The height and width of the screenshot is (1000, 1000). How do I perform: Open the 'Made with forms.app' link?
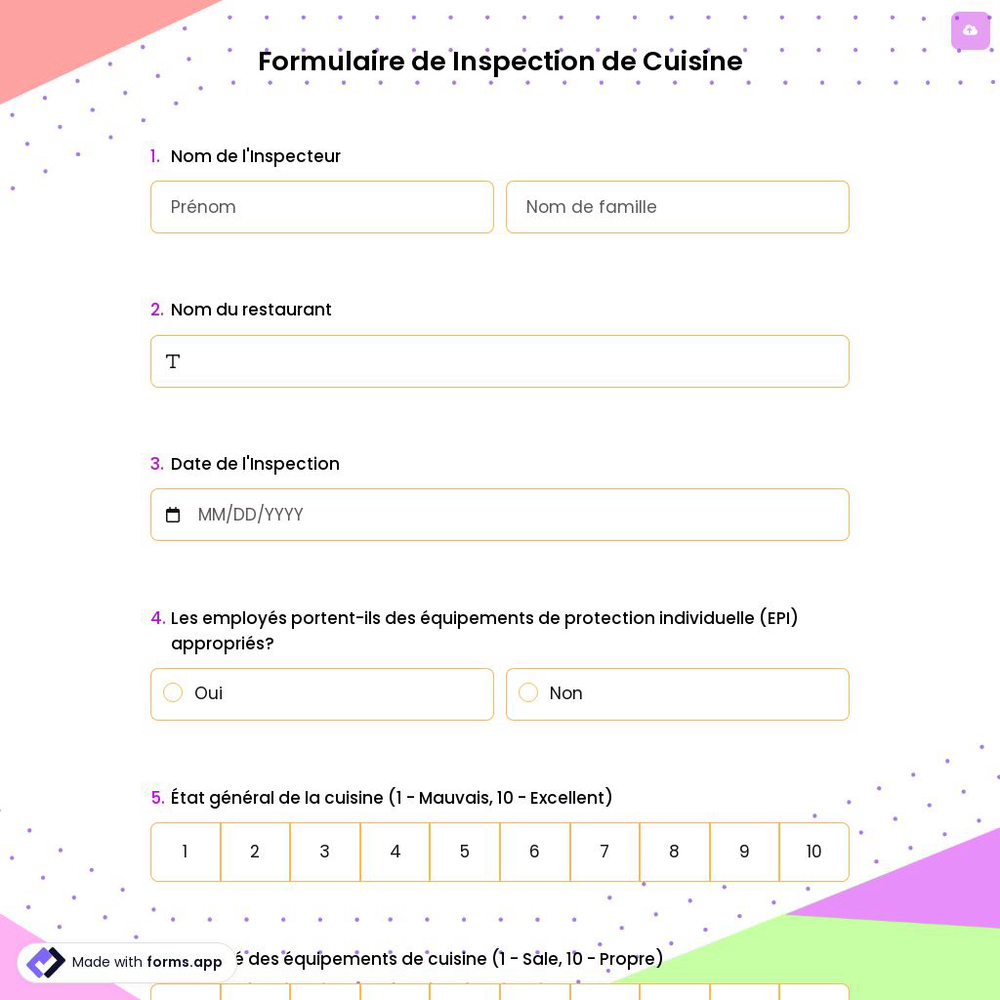tap(146, 962)
